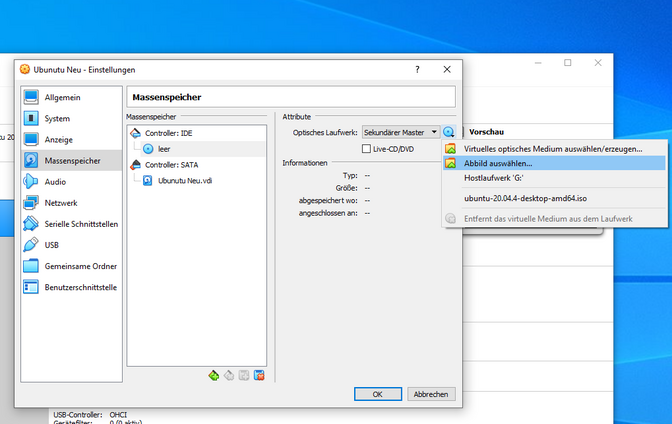
Task: Choose 'Abbild auswählen...' menu entry
Action: pos(498,163)
